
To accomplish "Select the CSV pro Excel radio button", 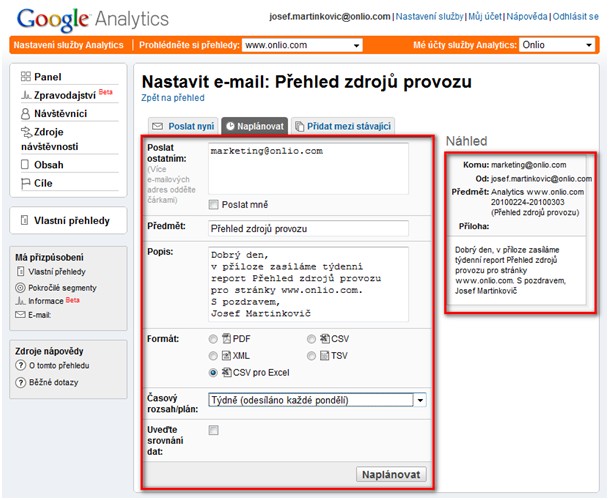I will (x=213, y=373).
